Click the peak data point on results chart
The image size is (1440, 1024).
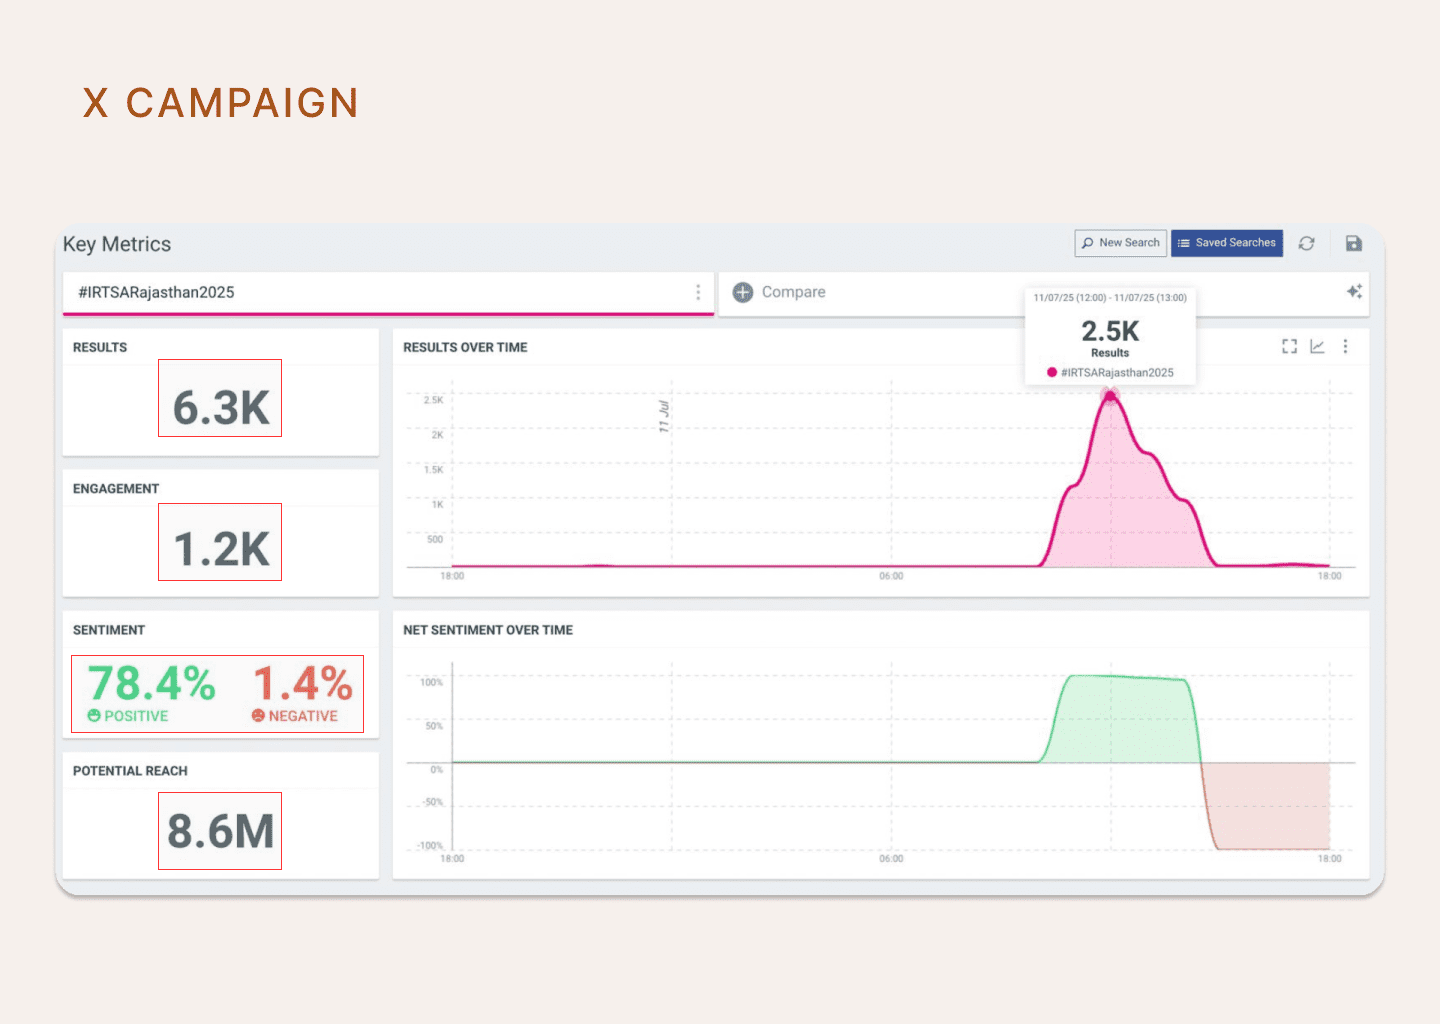(1110, 396)
